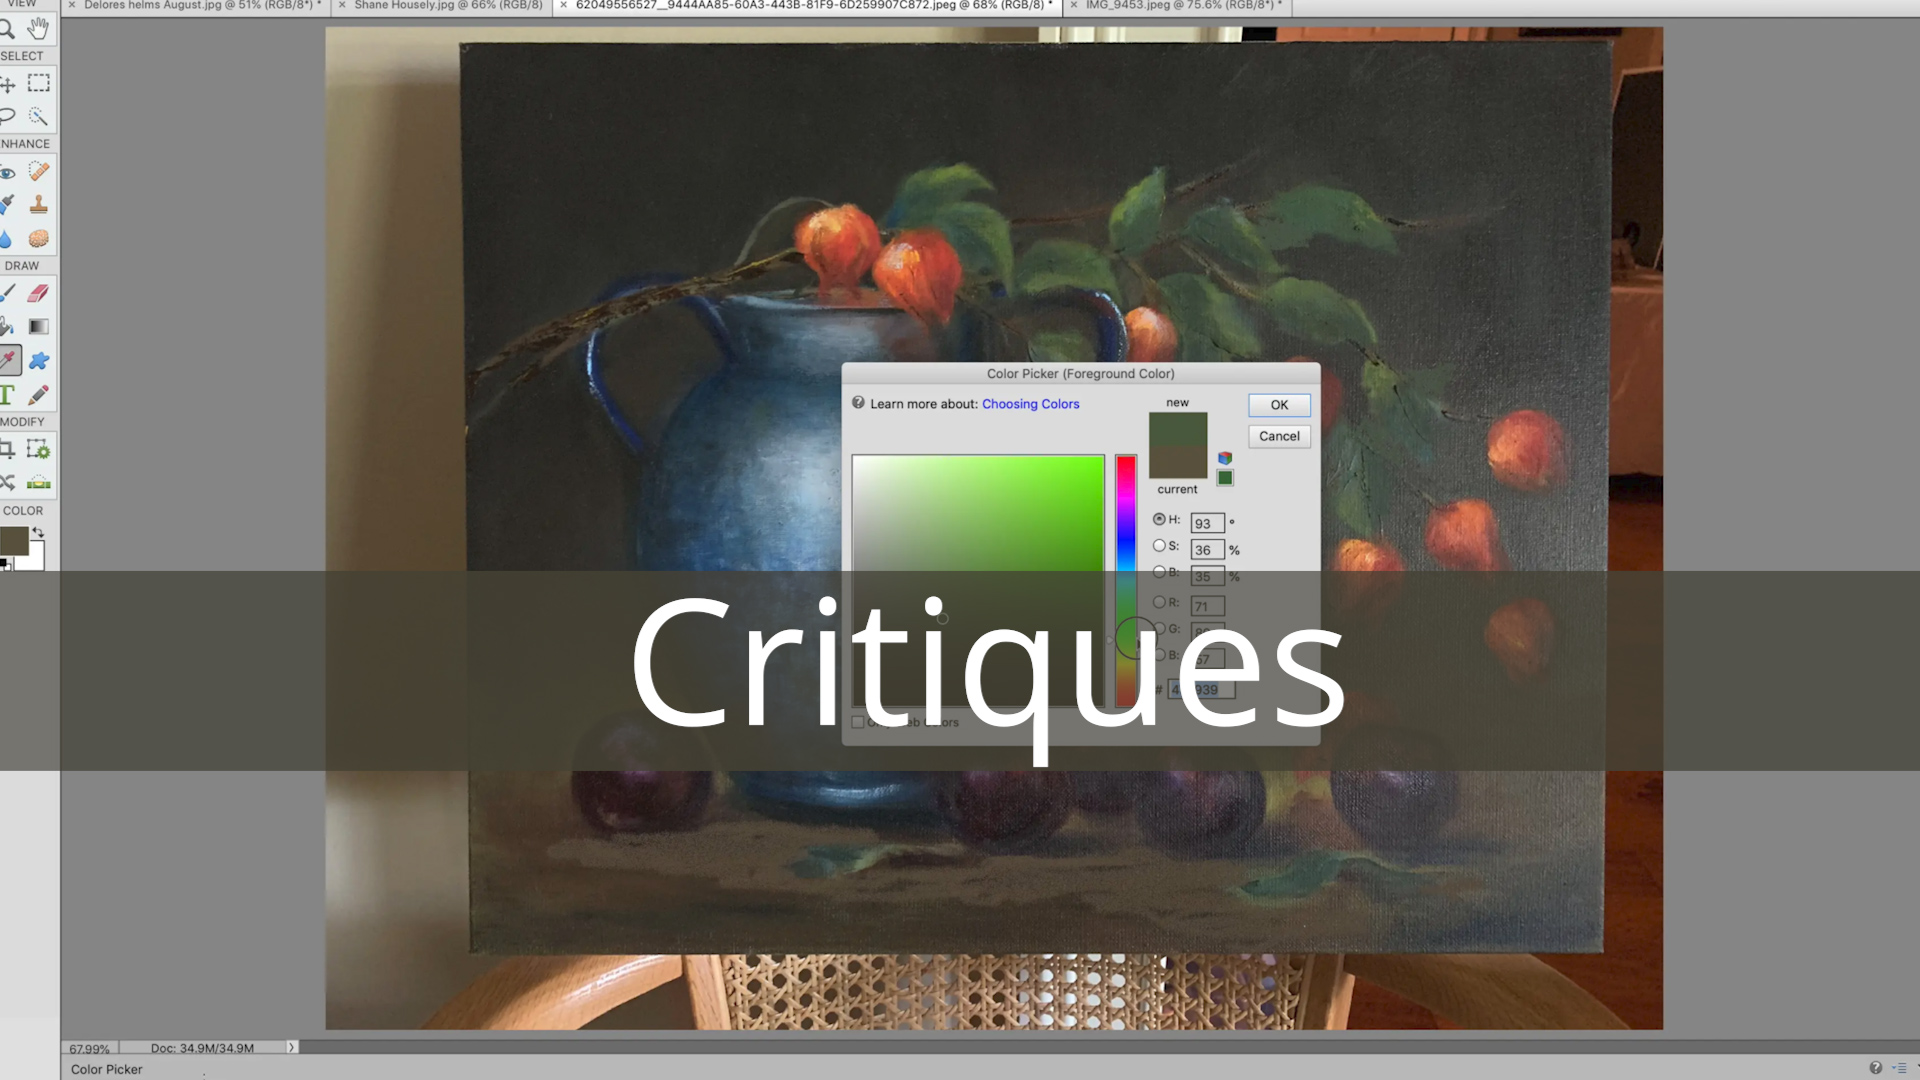The width and height of the screenshot is (1920, 1080).
Task: Switch to Delores helms August.jpg tab
Action: [x=199, y=6]
